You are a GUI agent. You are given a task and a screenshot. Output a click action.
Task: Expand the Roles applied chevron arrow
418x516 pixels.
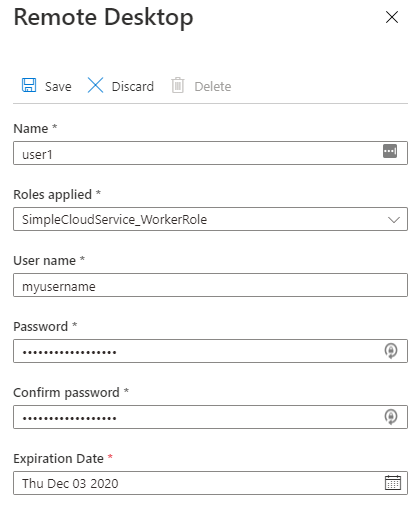[x=394, y=220]
